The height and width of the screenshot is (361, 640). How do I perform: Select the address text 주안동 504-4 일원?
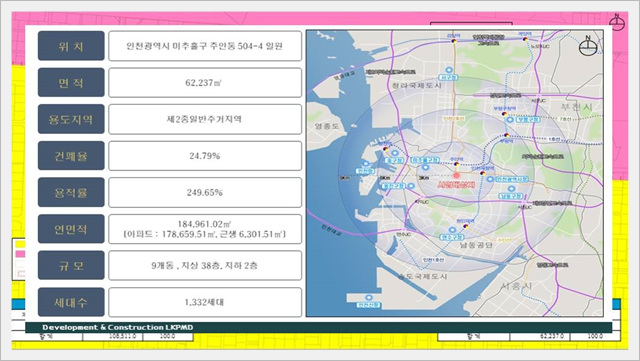point(246,46)
